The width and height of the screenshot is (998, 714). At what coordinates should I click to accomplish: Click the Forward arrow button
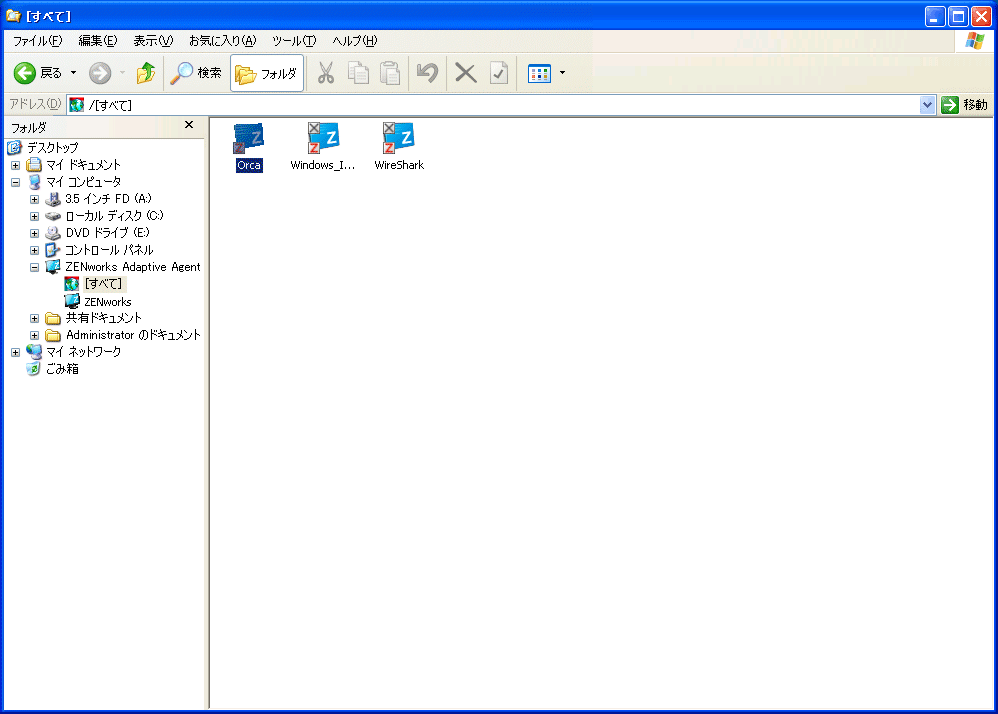(x=100, y=73)
